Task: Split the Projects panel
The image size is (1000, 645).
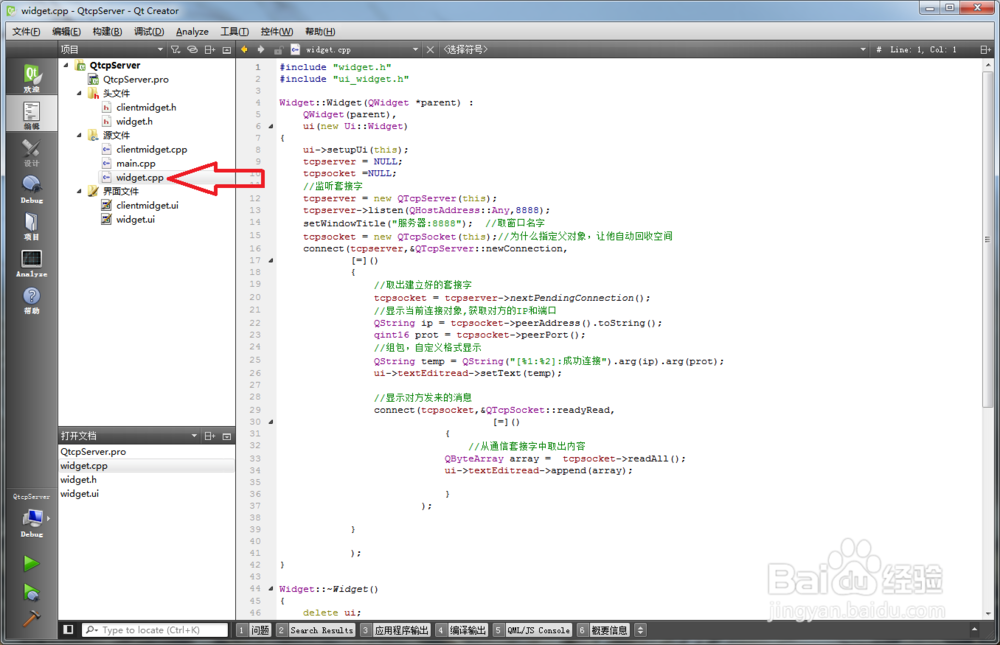Action: [x=209, y=50]
